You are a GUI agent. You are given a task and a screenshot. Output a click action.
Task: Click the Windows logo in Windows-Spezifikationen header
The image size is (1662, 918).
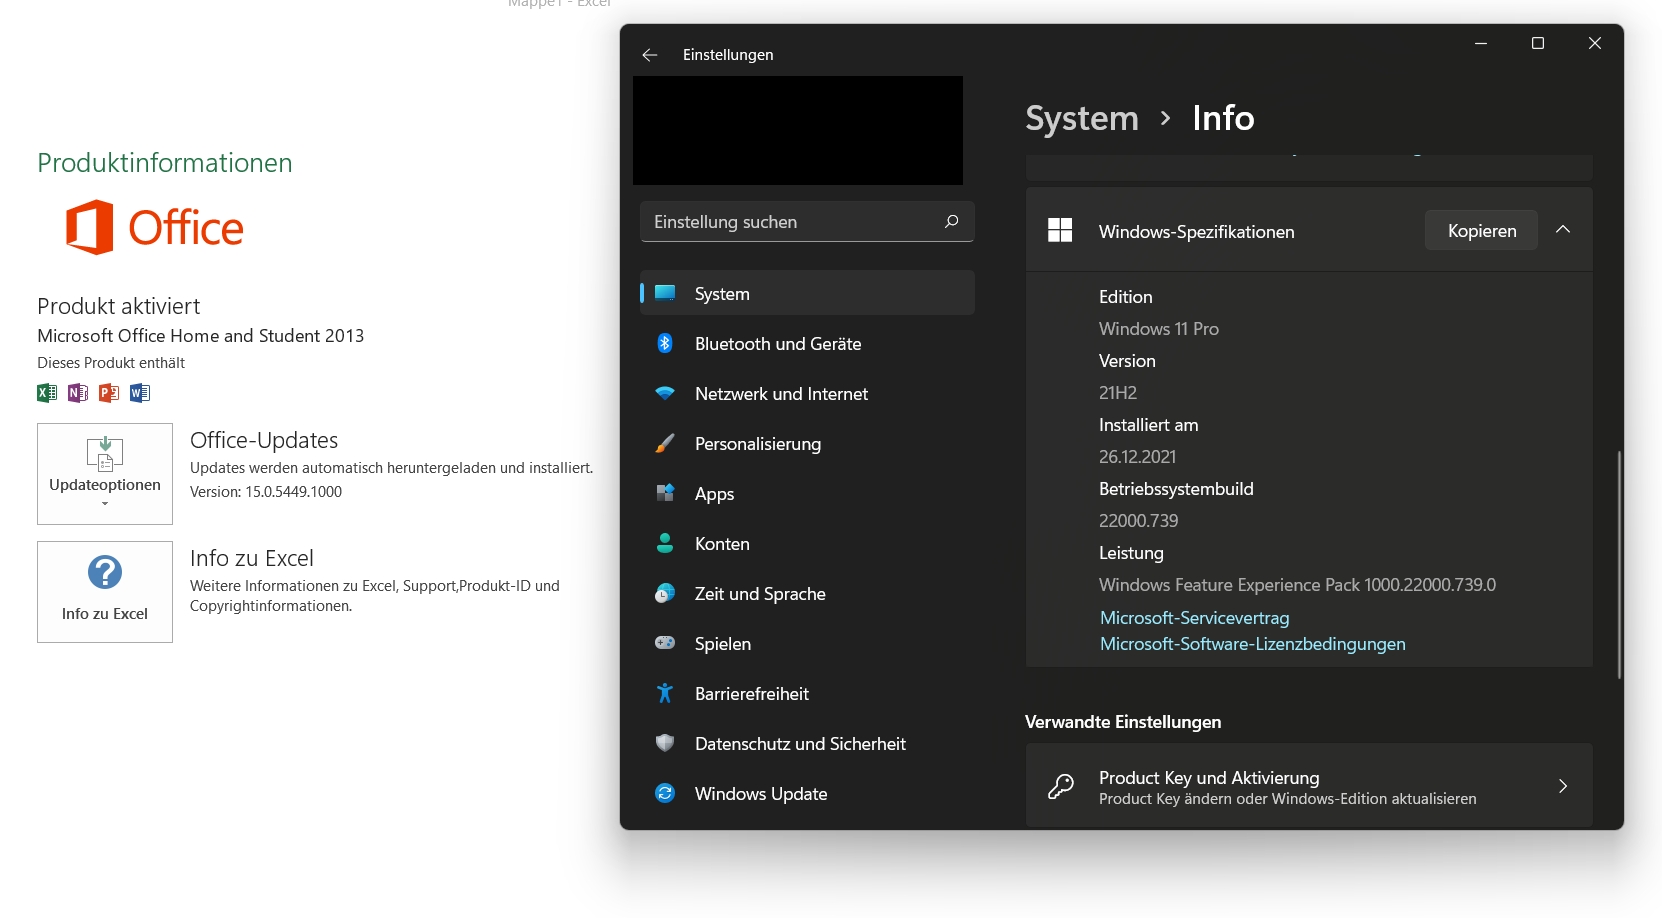point(1060,231)
